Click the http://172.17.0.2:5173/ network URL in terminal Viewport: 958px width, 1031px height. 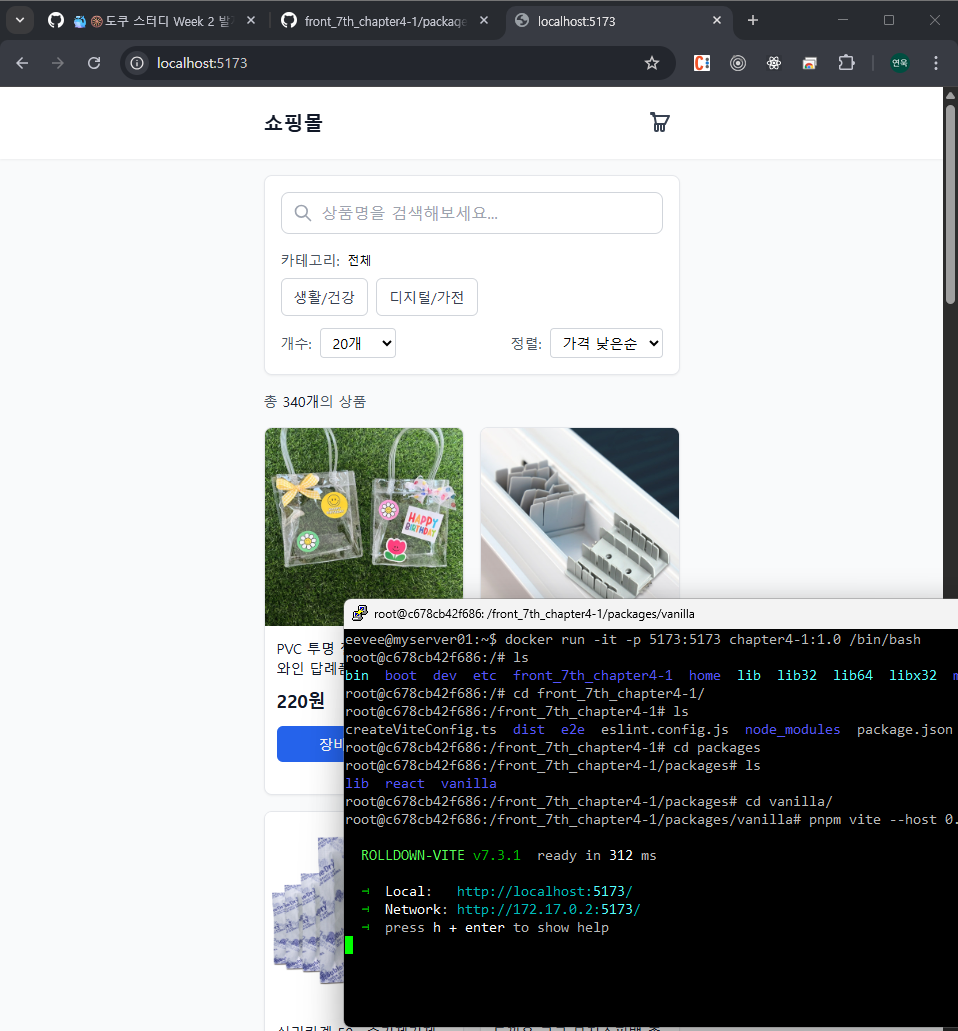click(548, 909)
